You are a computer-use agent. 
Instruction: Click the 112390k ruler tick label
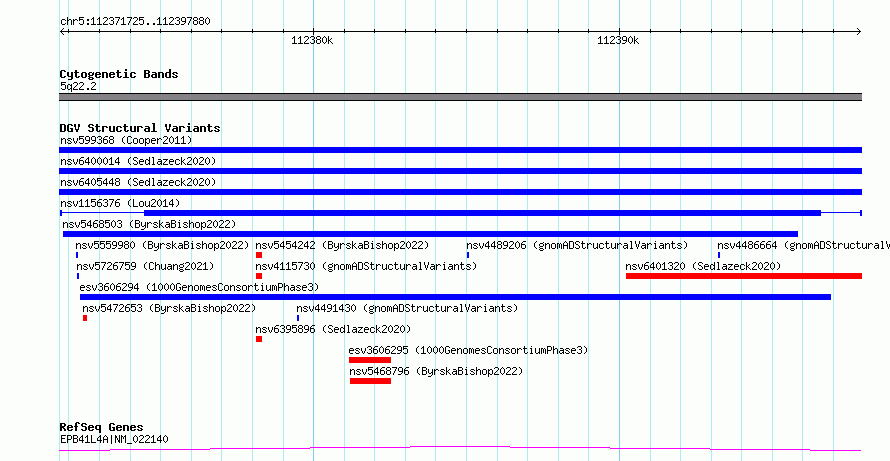[619, 40]
